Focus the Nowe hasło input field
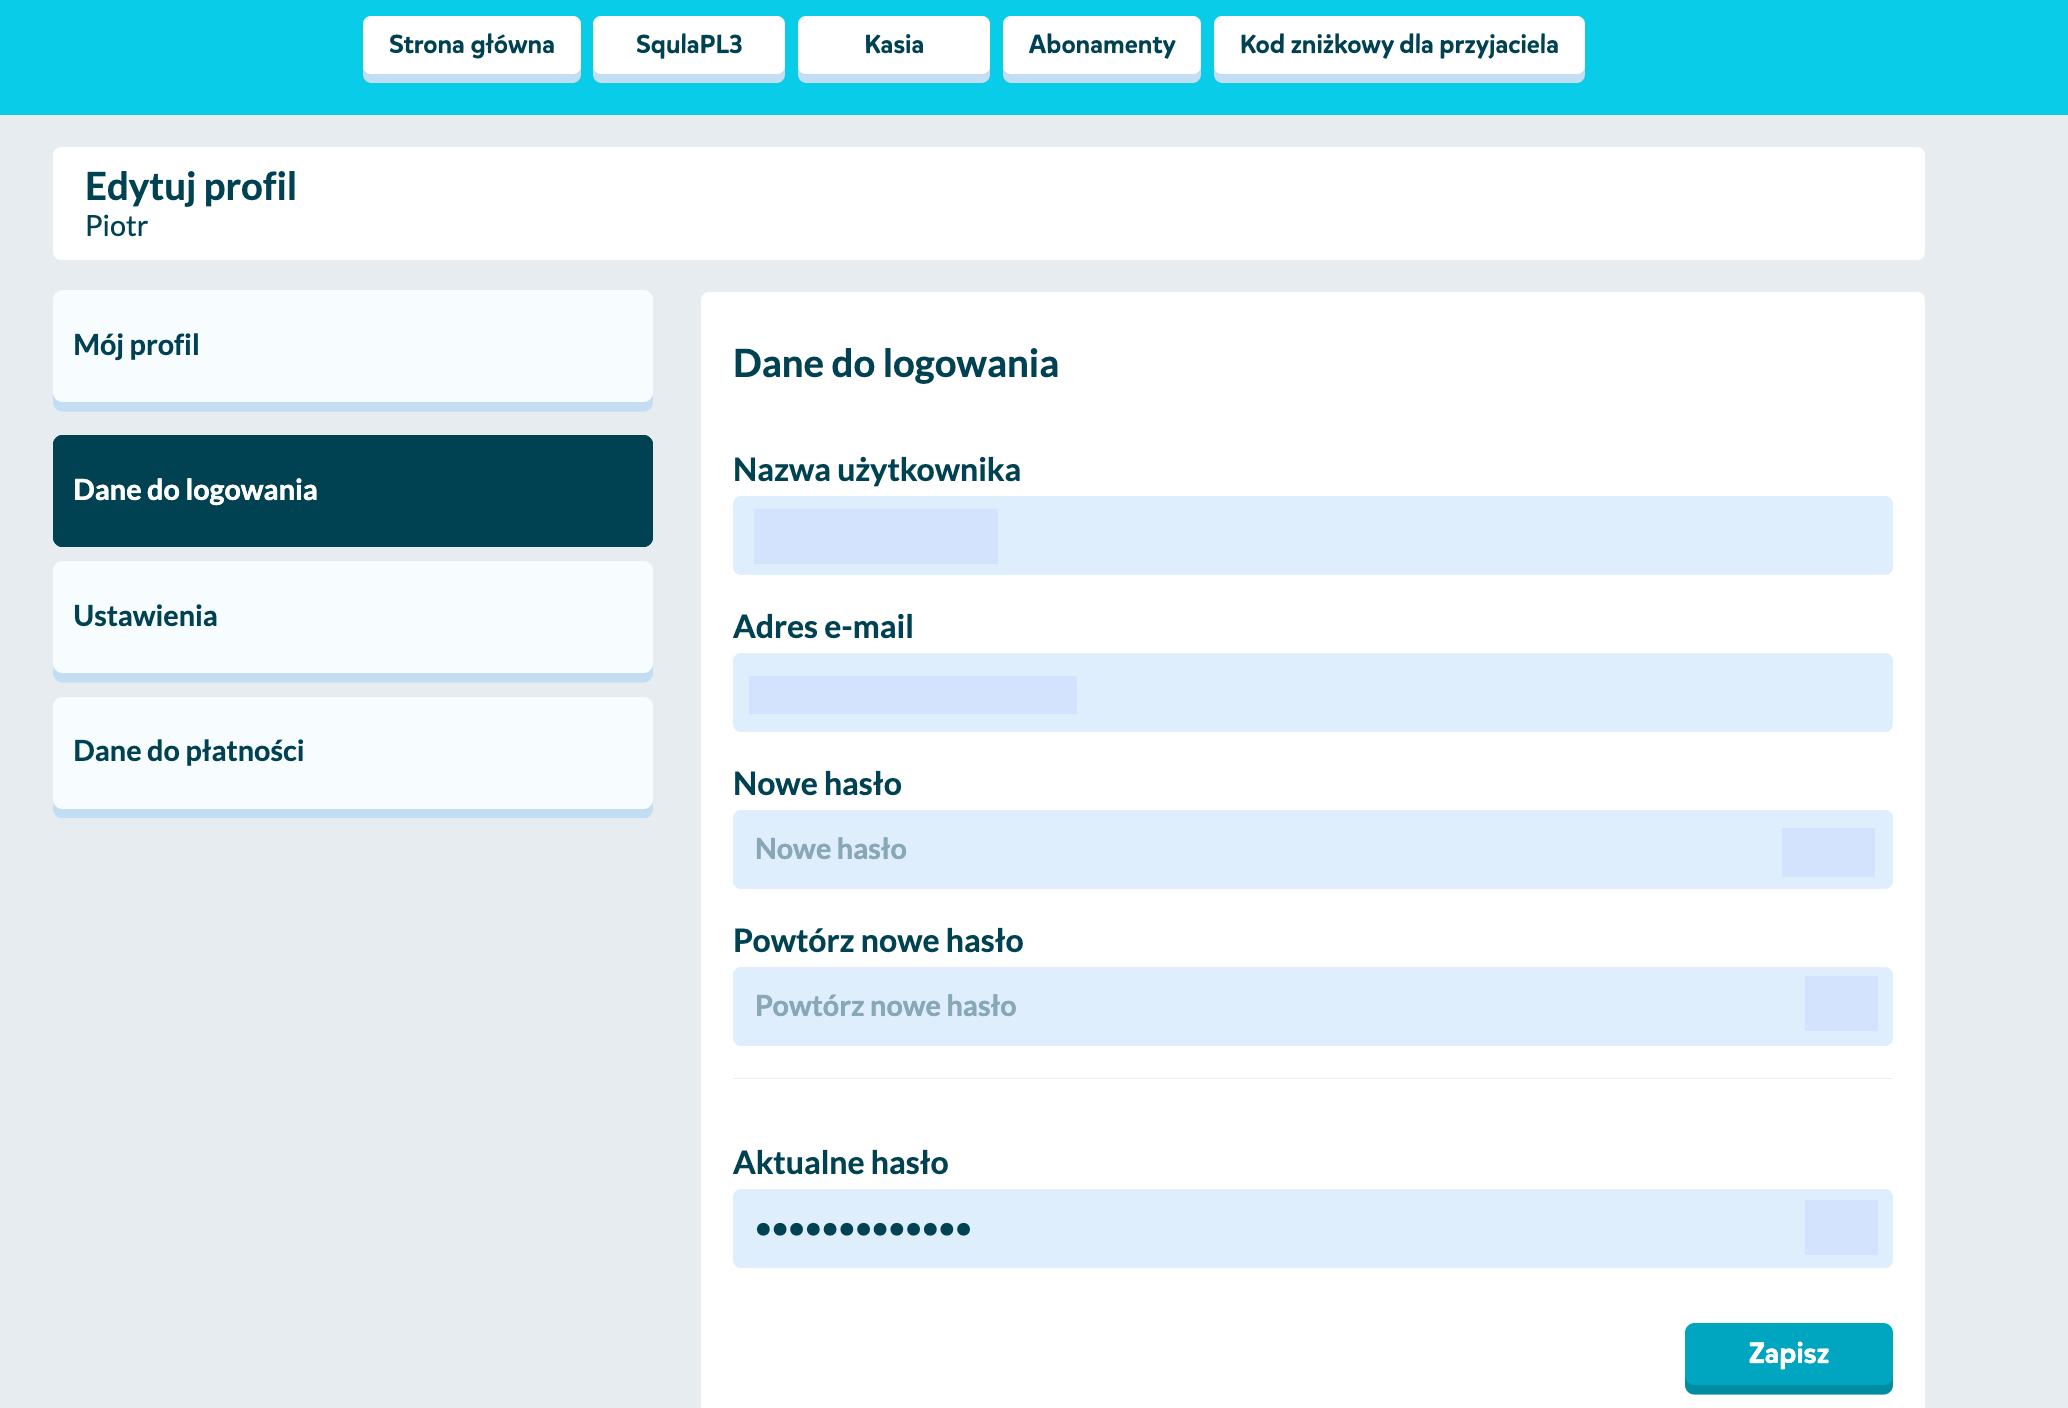The height and width of the screenshot is (1408, 2068). (1312, 850)
